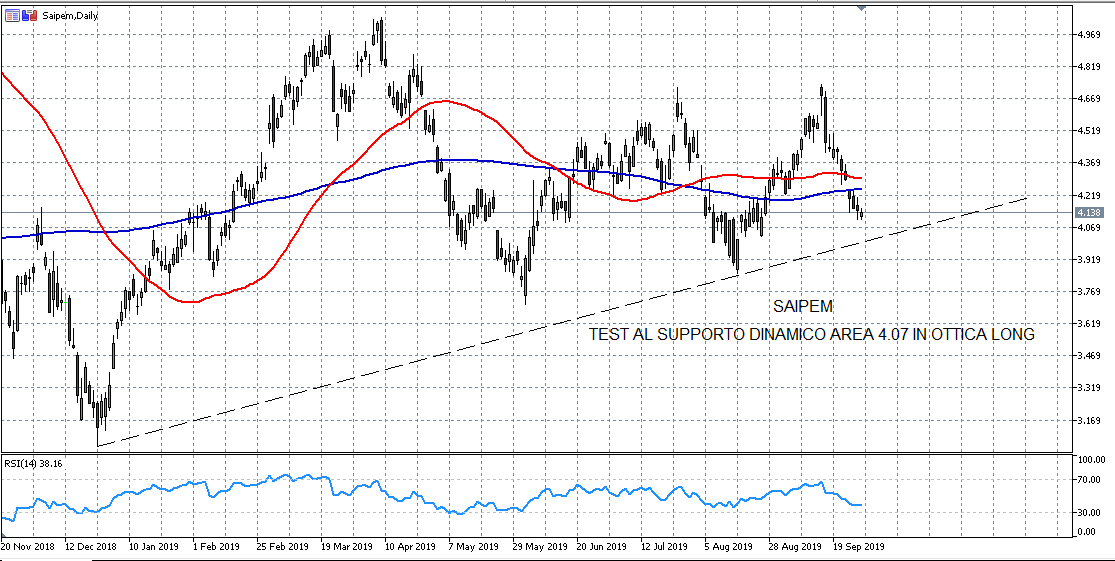This screenshot has width=1115, height=561.
Task: Click the 3.319 price axis label
Action: (1089, 388)
